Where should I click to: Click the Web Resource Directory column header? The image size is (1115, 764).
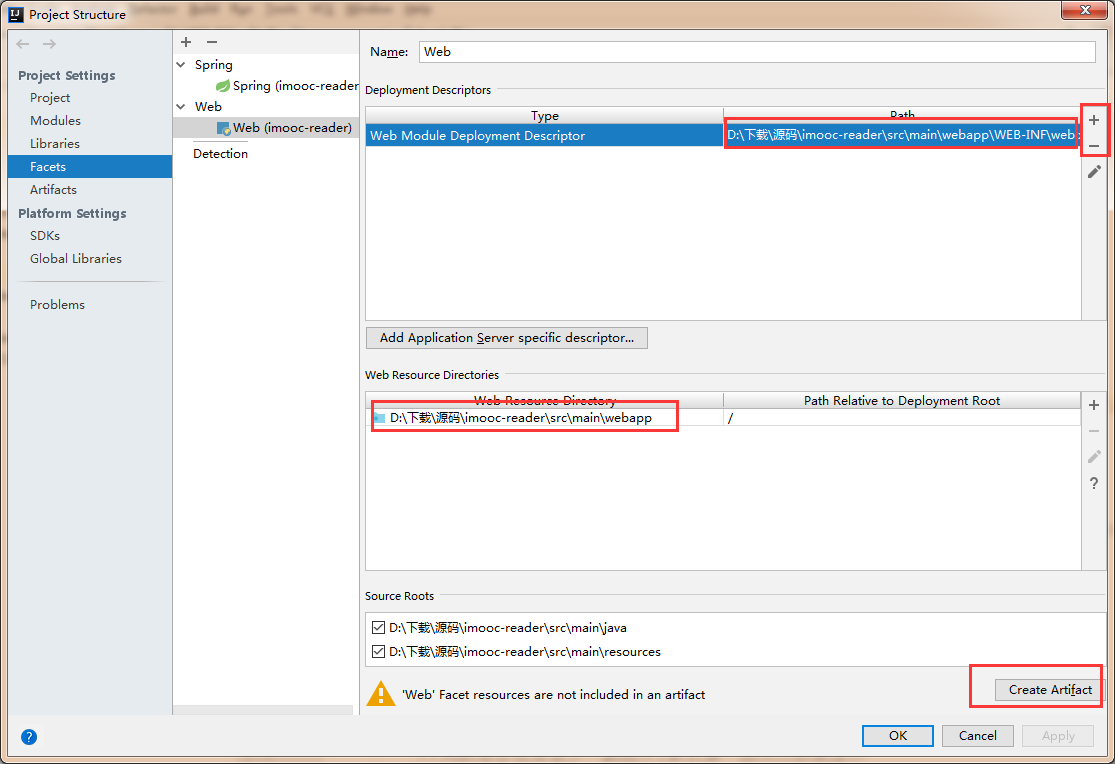545,400
